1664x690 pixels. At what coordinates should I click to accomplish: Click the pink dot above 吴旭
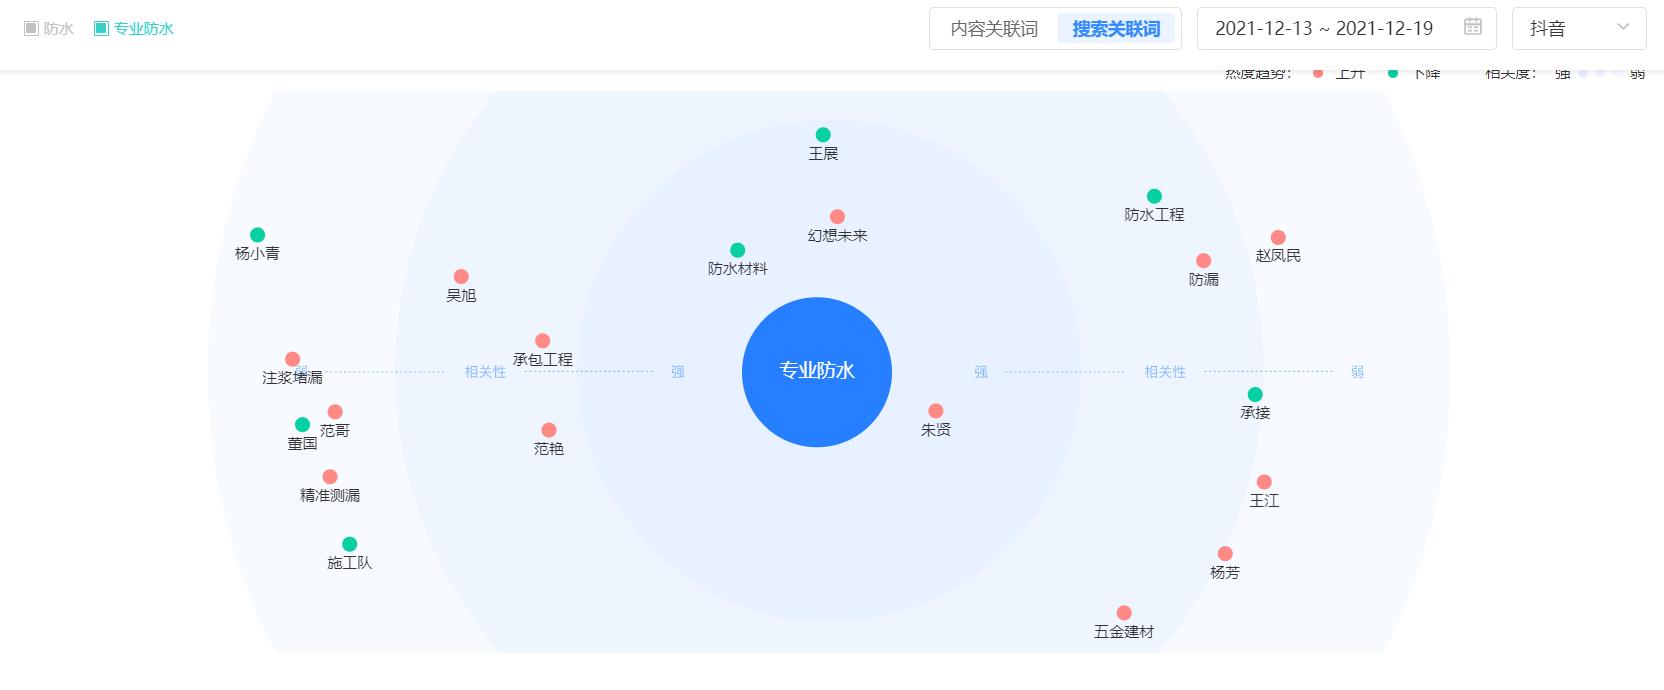(461, 277)
